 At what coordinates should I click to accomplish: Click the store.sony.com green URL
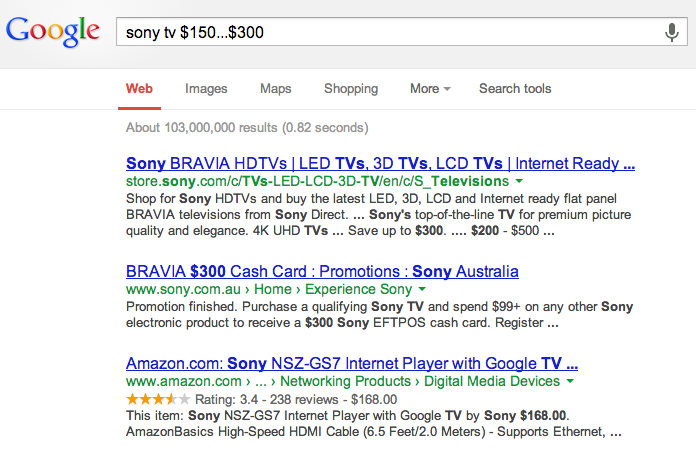point(317,181)
